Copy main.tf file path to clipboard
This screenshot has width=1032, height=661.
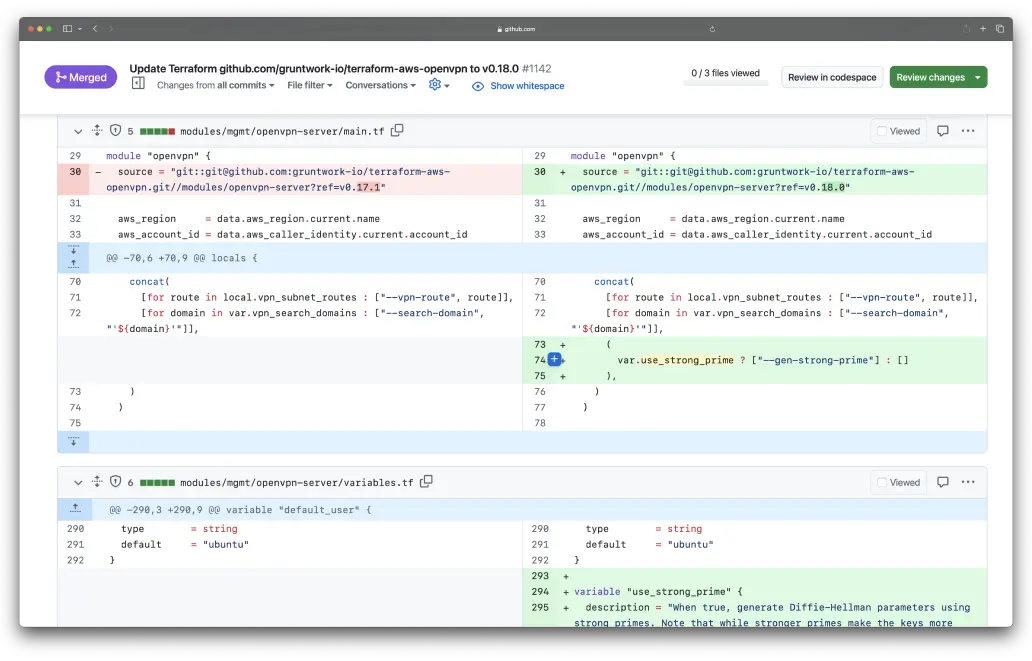(397, 130)
